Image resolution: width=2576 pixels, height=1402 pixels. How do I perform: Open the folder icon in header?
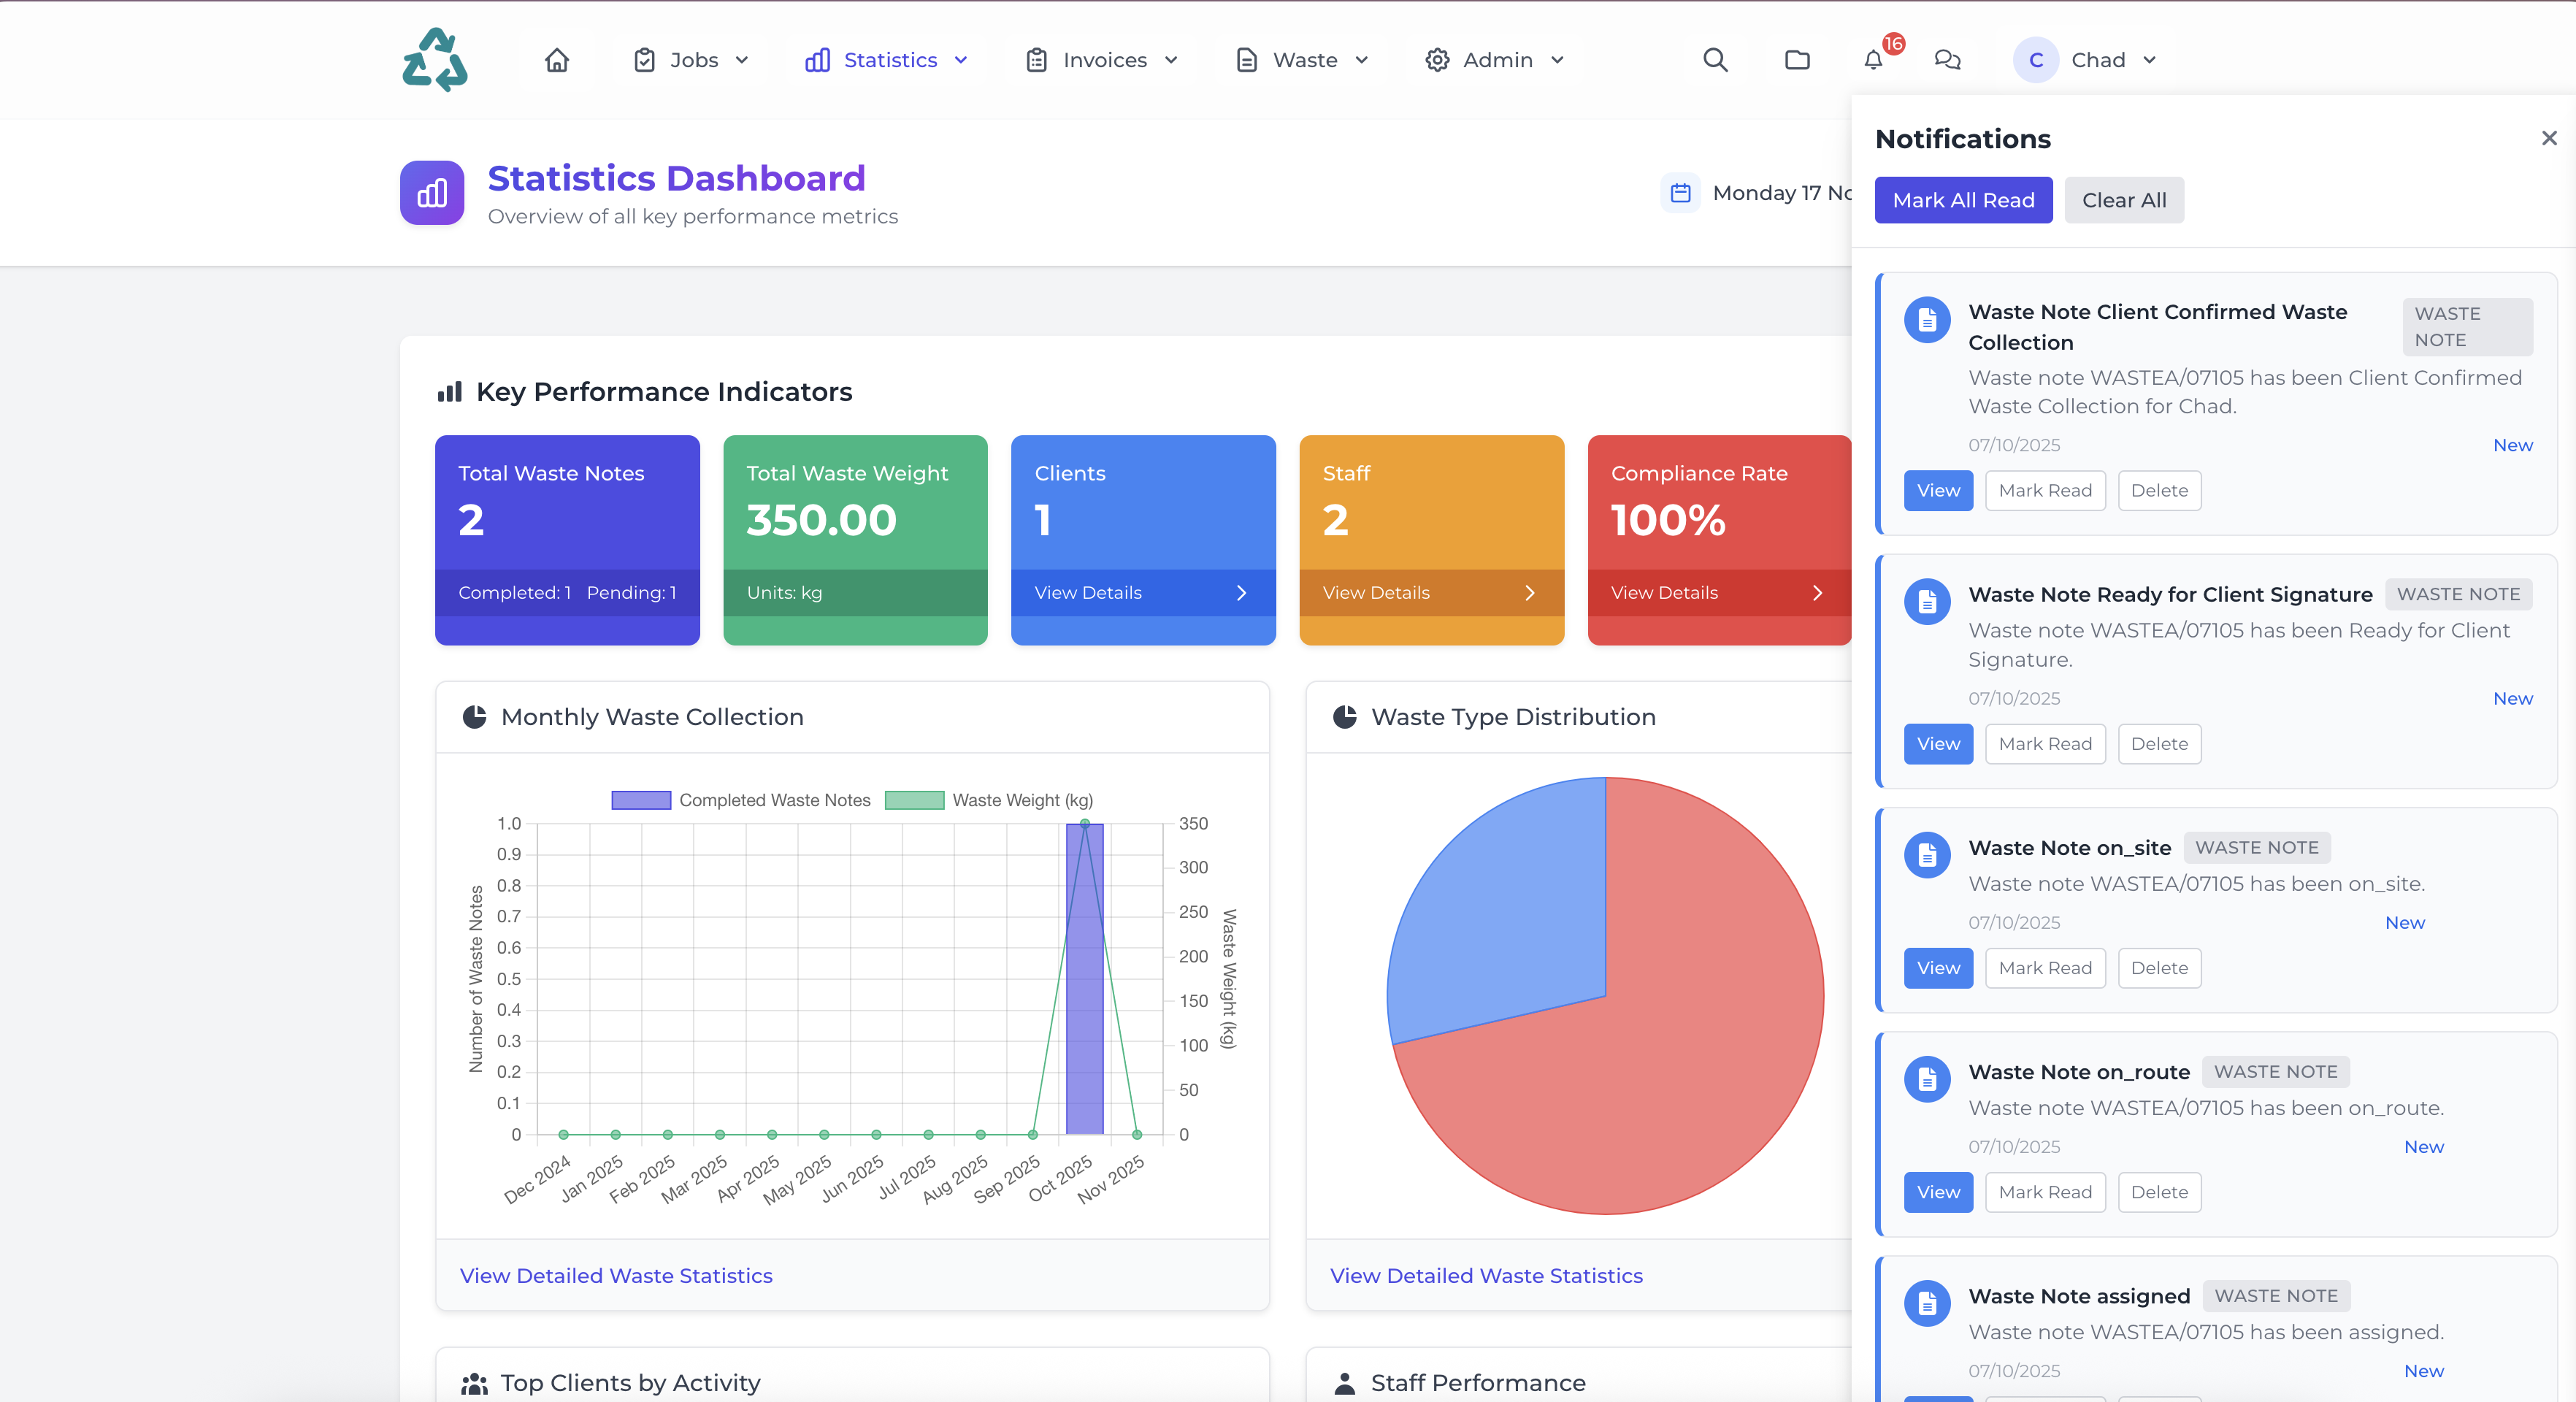(x=1797, y=60)
